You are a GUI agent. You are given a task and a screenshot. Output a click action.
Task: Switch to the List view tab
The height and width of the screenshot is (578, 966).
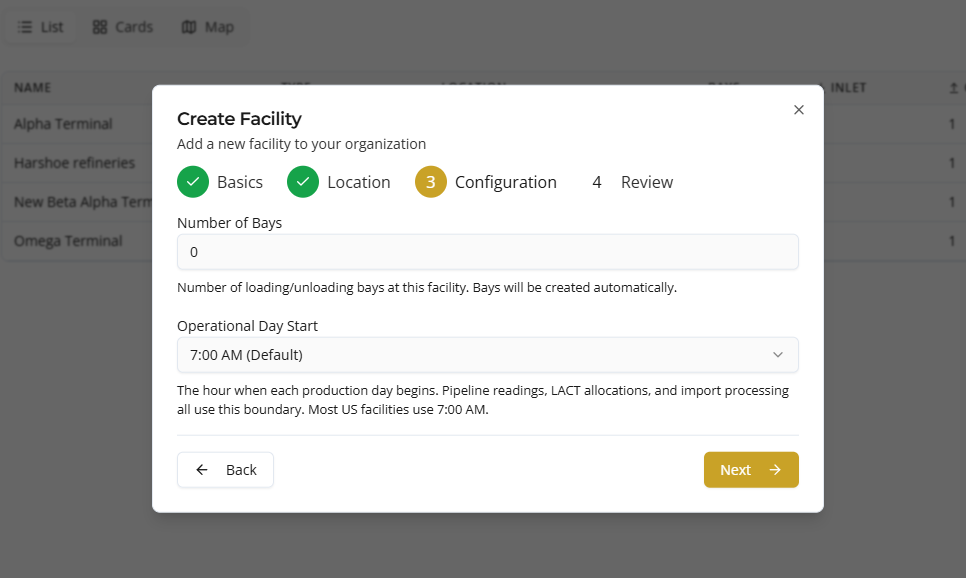pyautogui.click(x=41, y=27)
